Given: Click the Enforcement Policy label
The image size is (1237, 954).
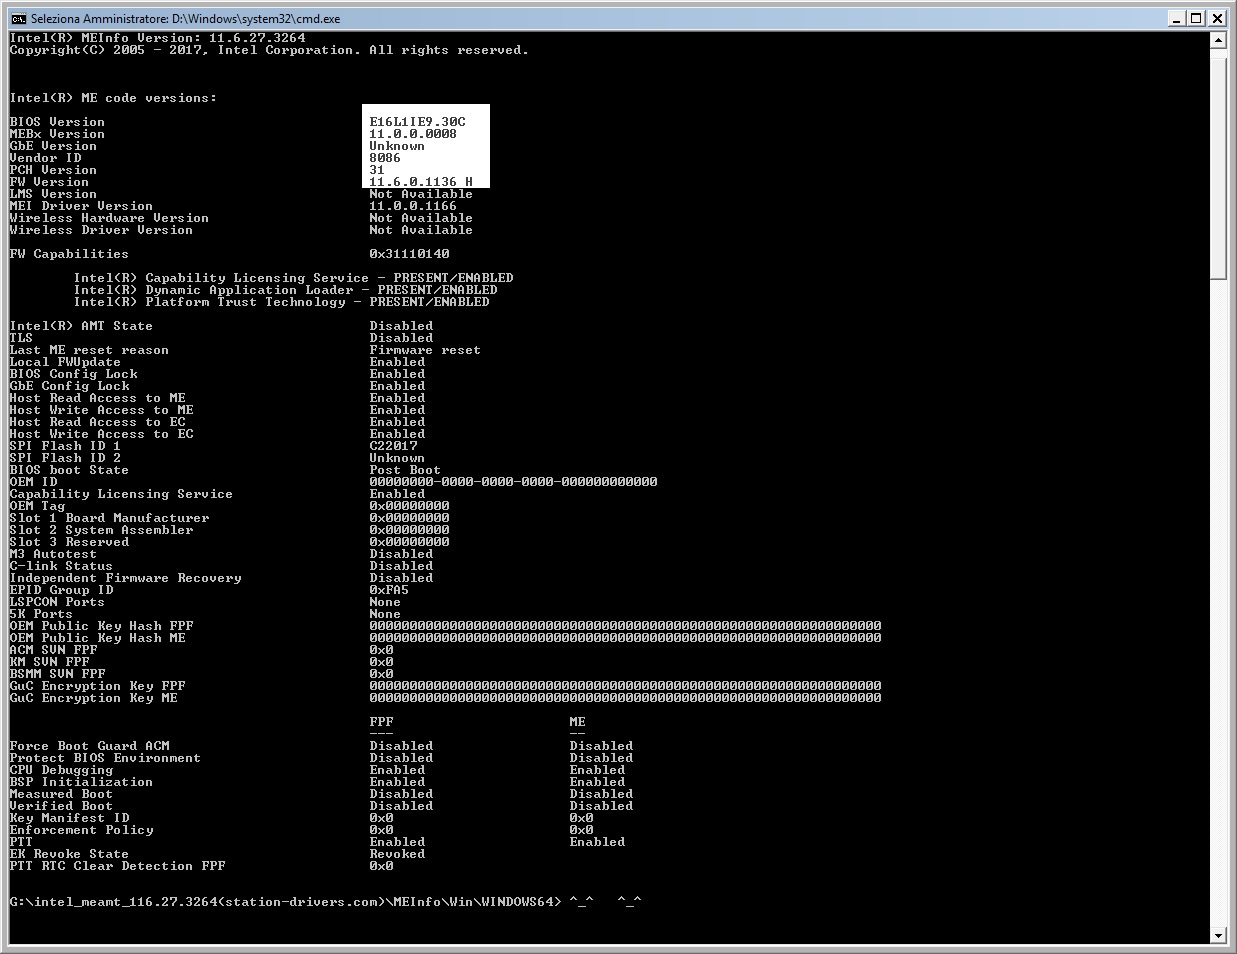Looking at the screenshot, I should pyautogui.click(x=81, y=830).
